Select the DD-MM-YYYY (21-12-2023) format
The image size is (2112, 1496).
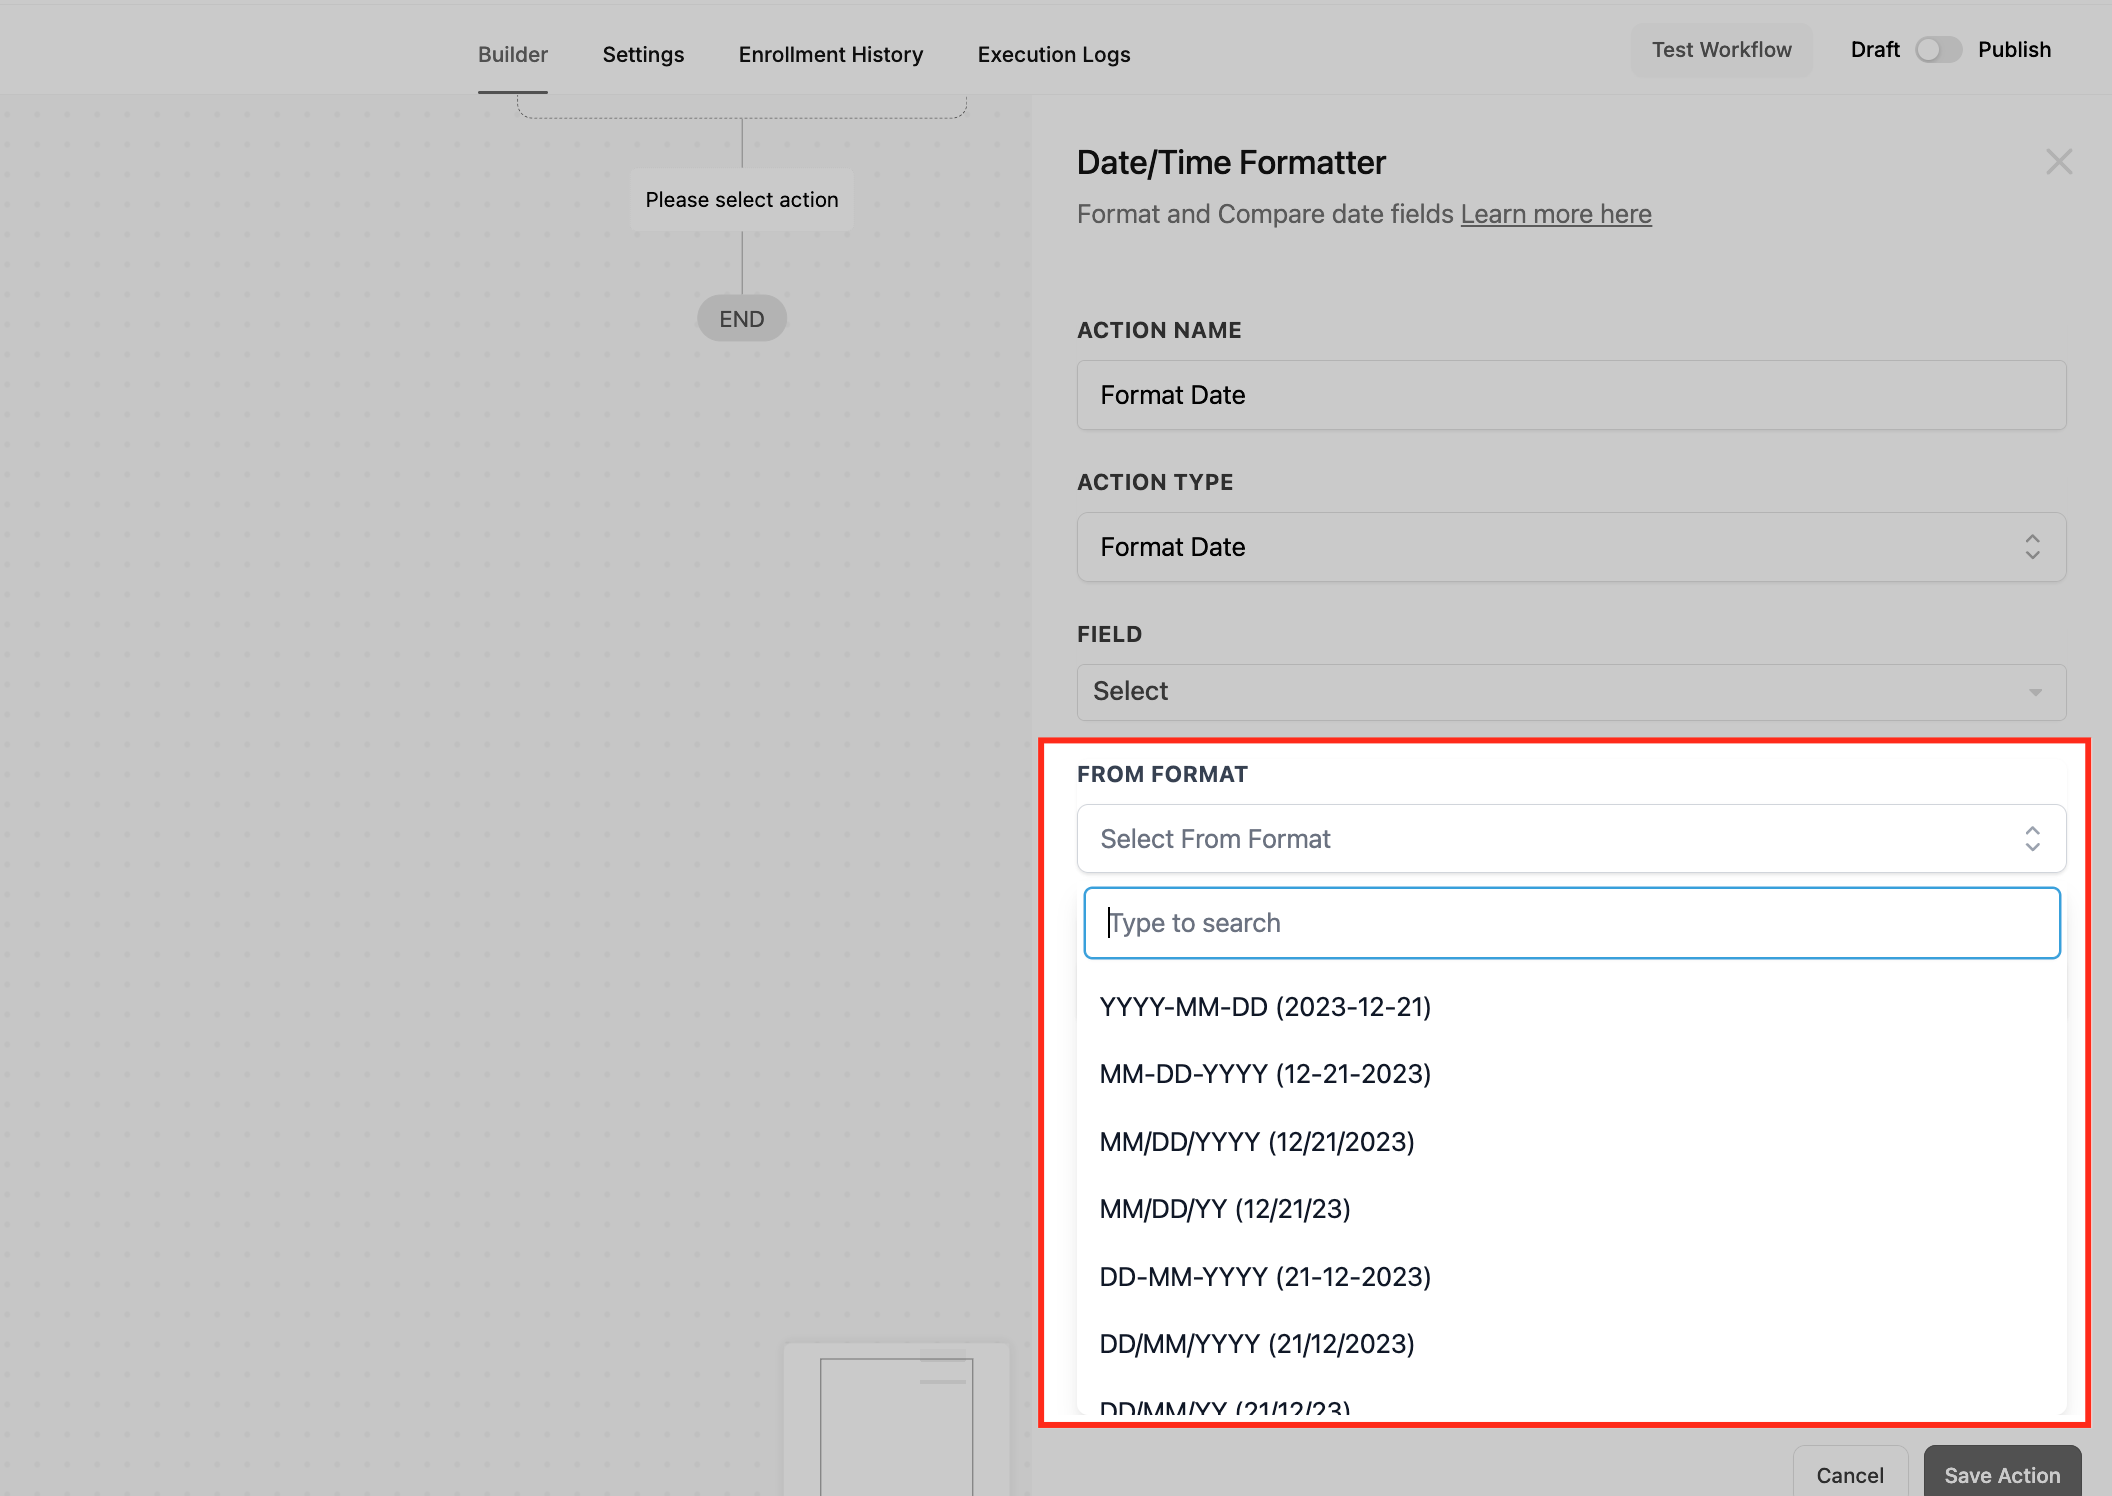pos(1264,1277)
